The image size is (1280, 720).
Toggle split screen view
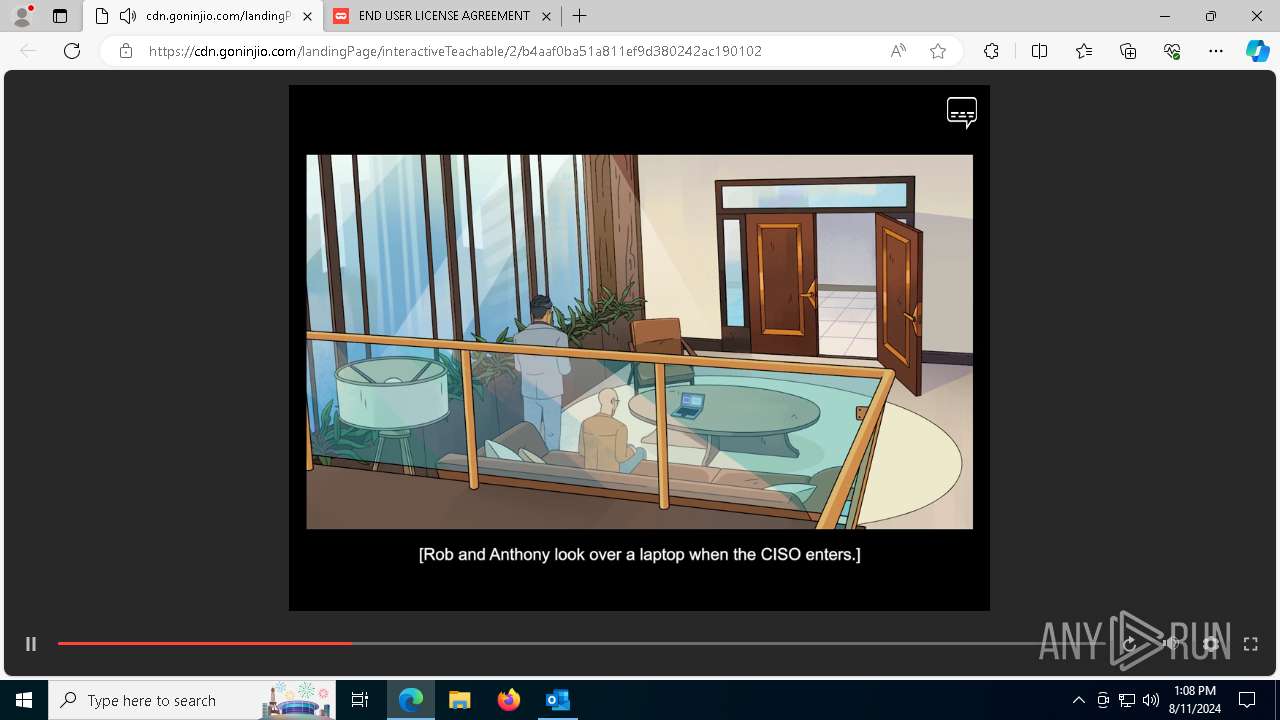(1039, 51)
